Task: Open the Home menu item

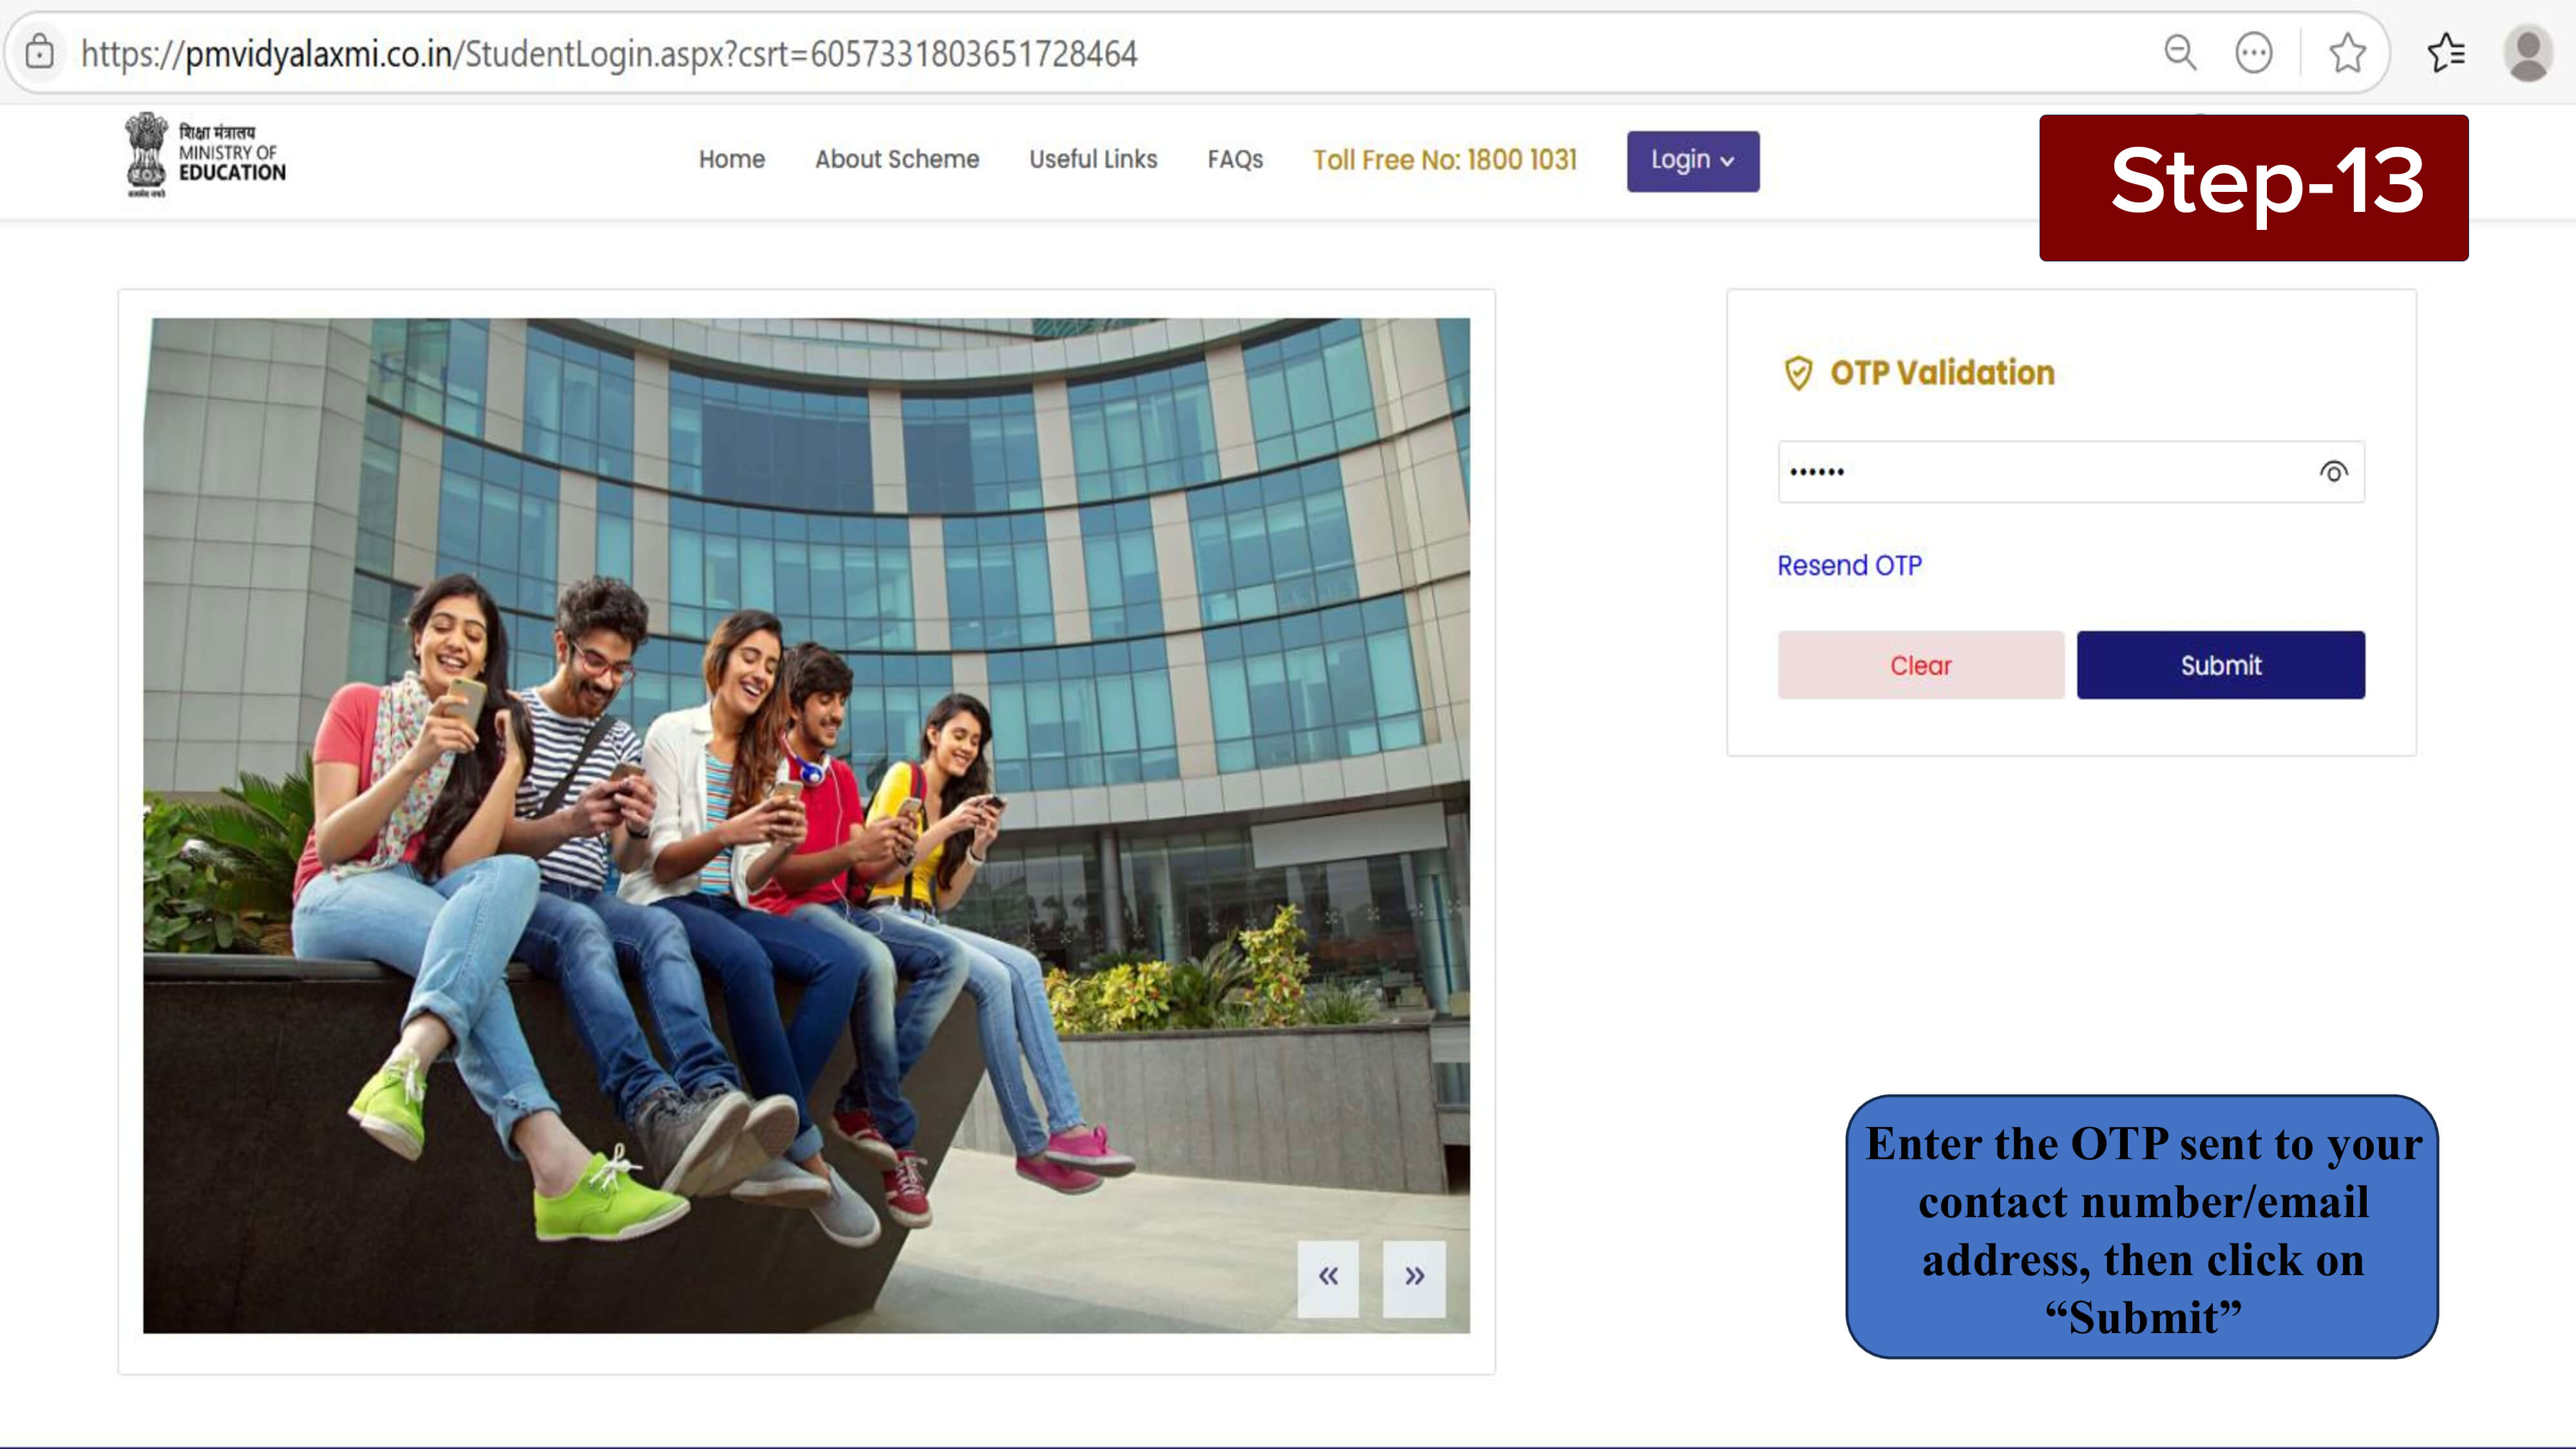Action: pyautogui.click(x=732, y=159)
